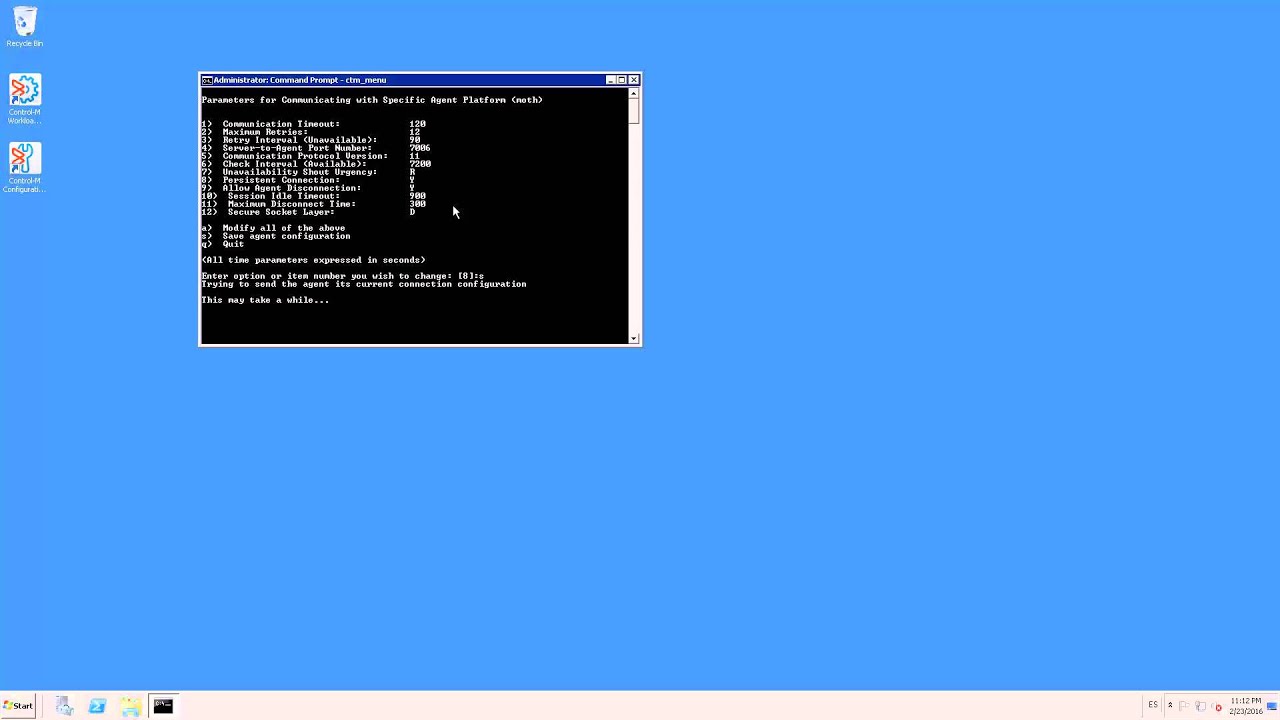This screenshot has height=720, width=1280.
Task: Click the 'Communication Protocol Version' line
Action: [310, 156]
